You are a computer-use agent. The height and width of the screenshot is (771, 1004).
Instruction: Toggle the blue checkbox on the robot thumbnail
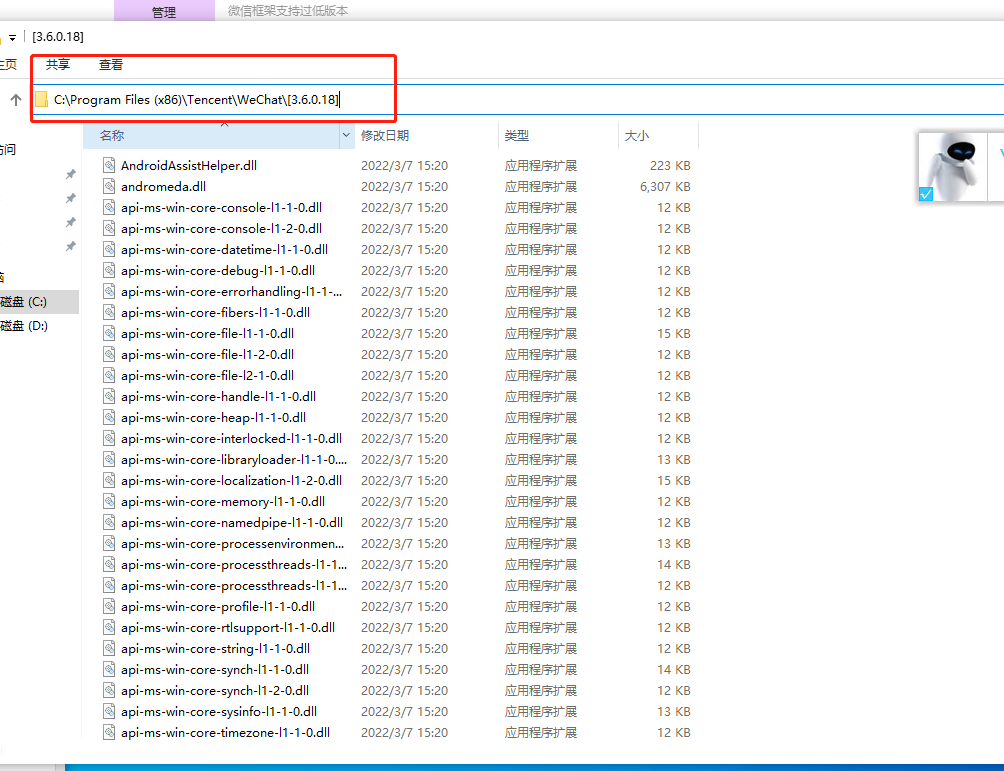926,194
